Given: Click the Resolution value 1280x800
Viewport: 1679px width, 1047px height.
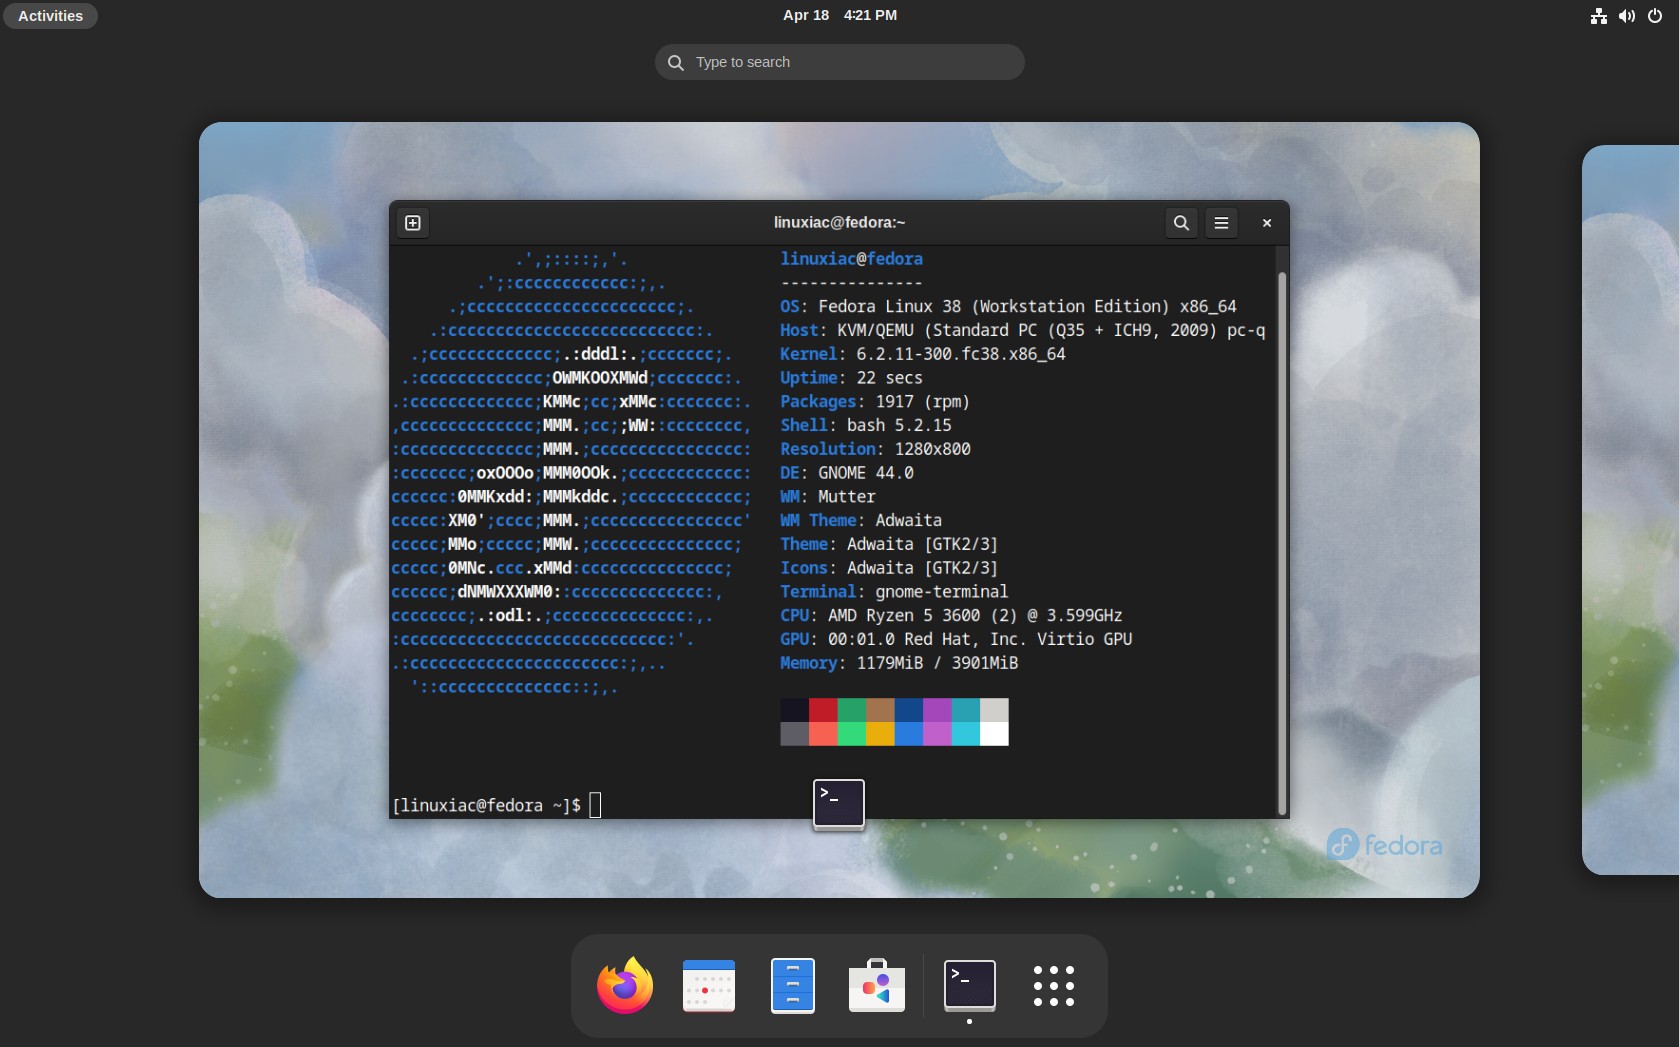Looking at the screenshot, I should click(932, 449).
